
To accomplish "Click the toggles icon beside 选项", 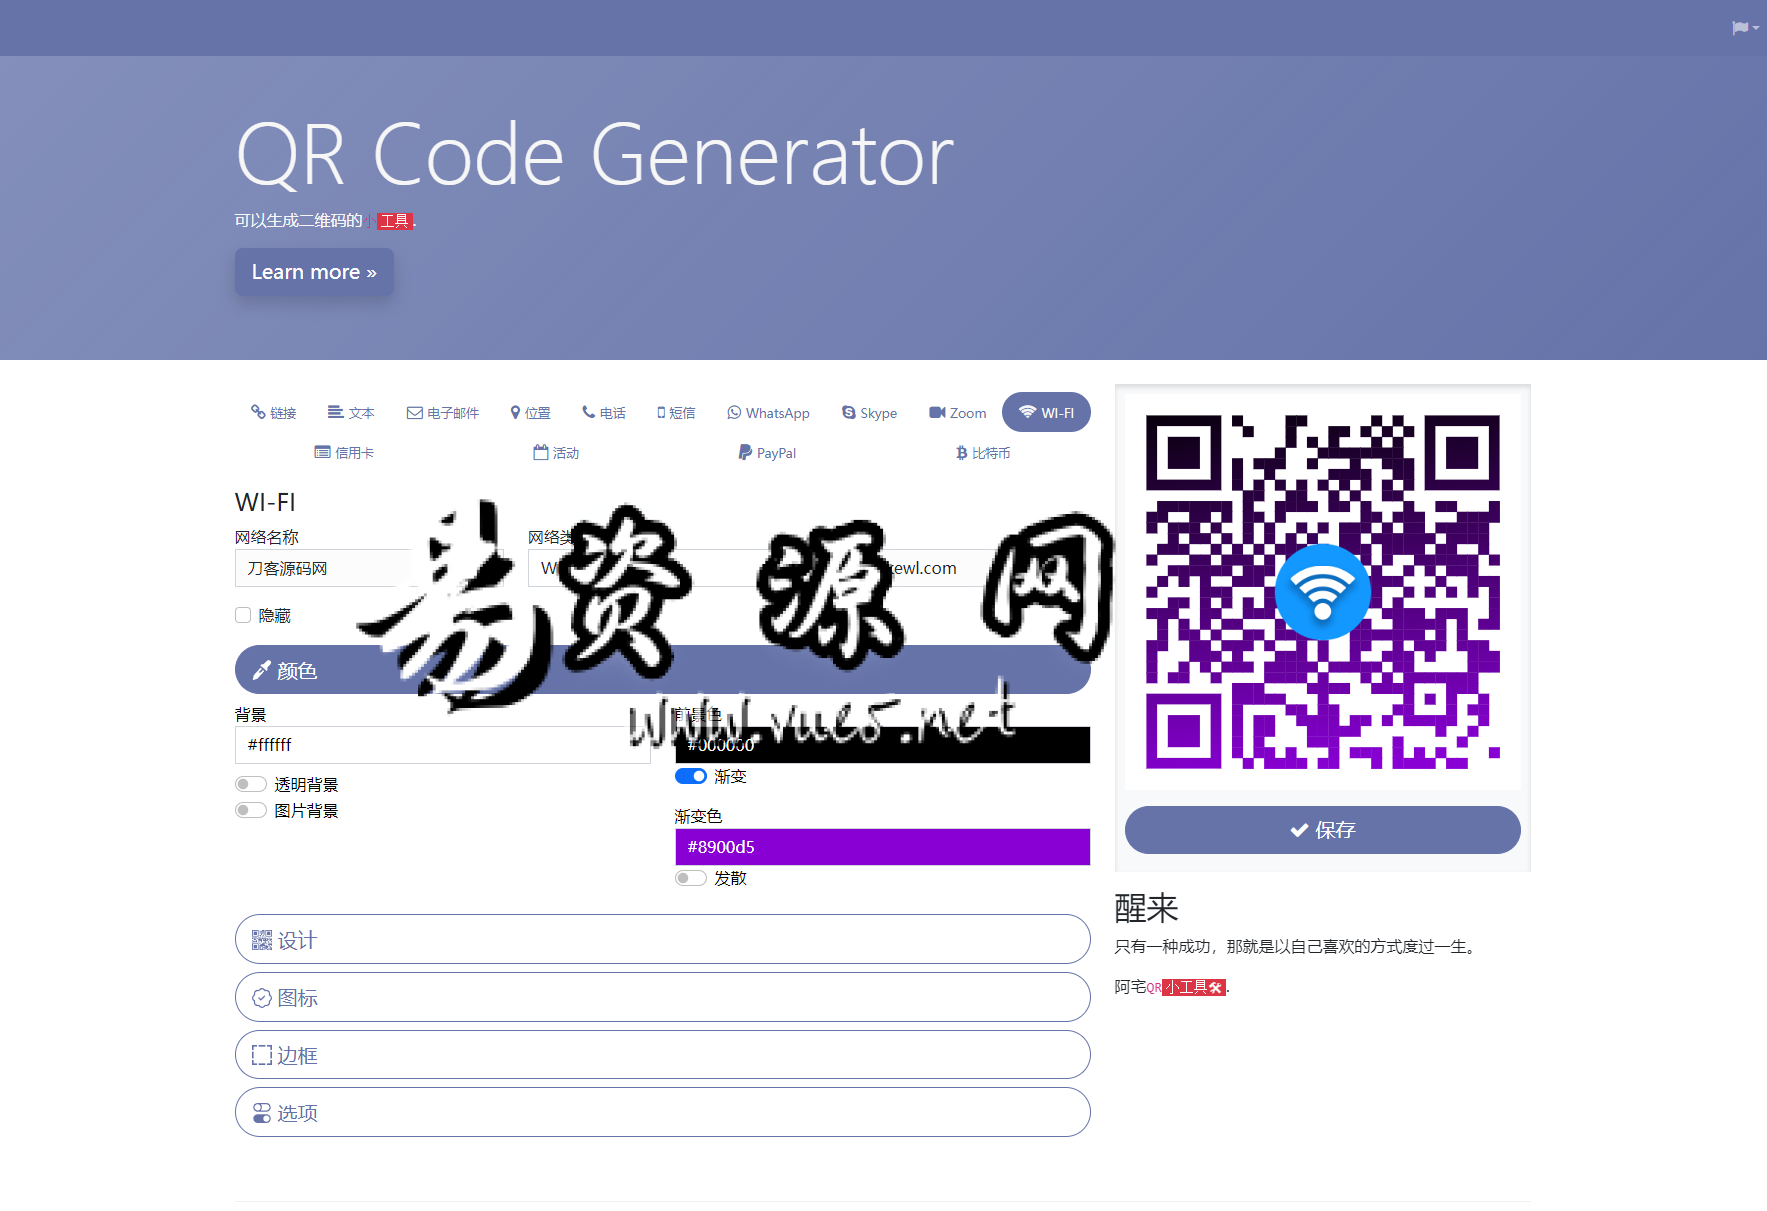I will coord(262,1113).
